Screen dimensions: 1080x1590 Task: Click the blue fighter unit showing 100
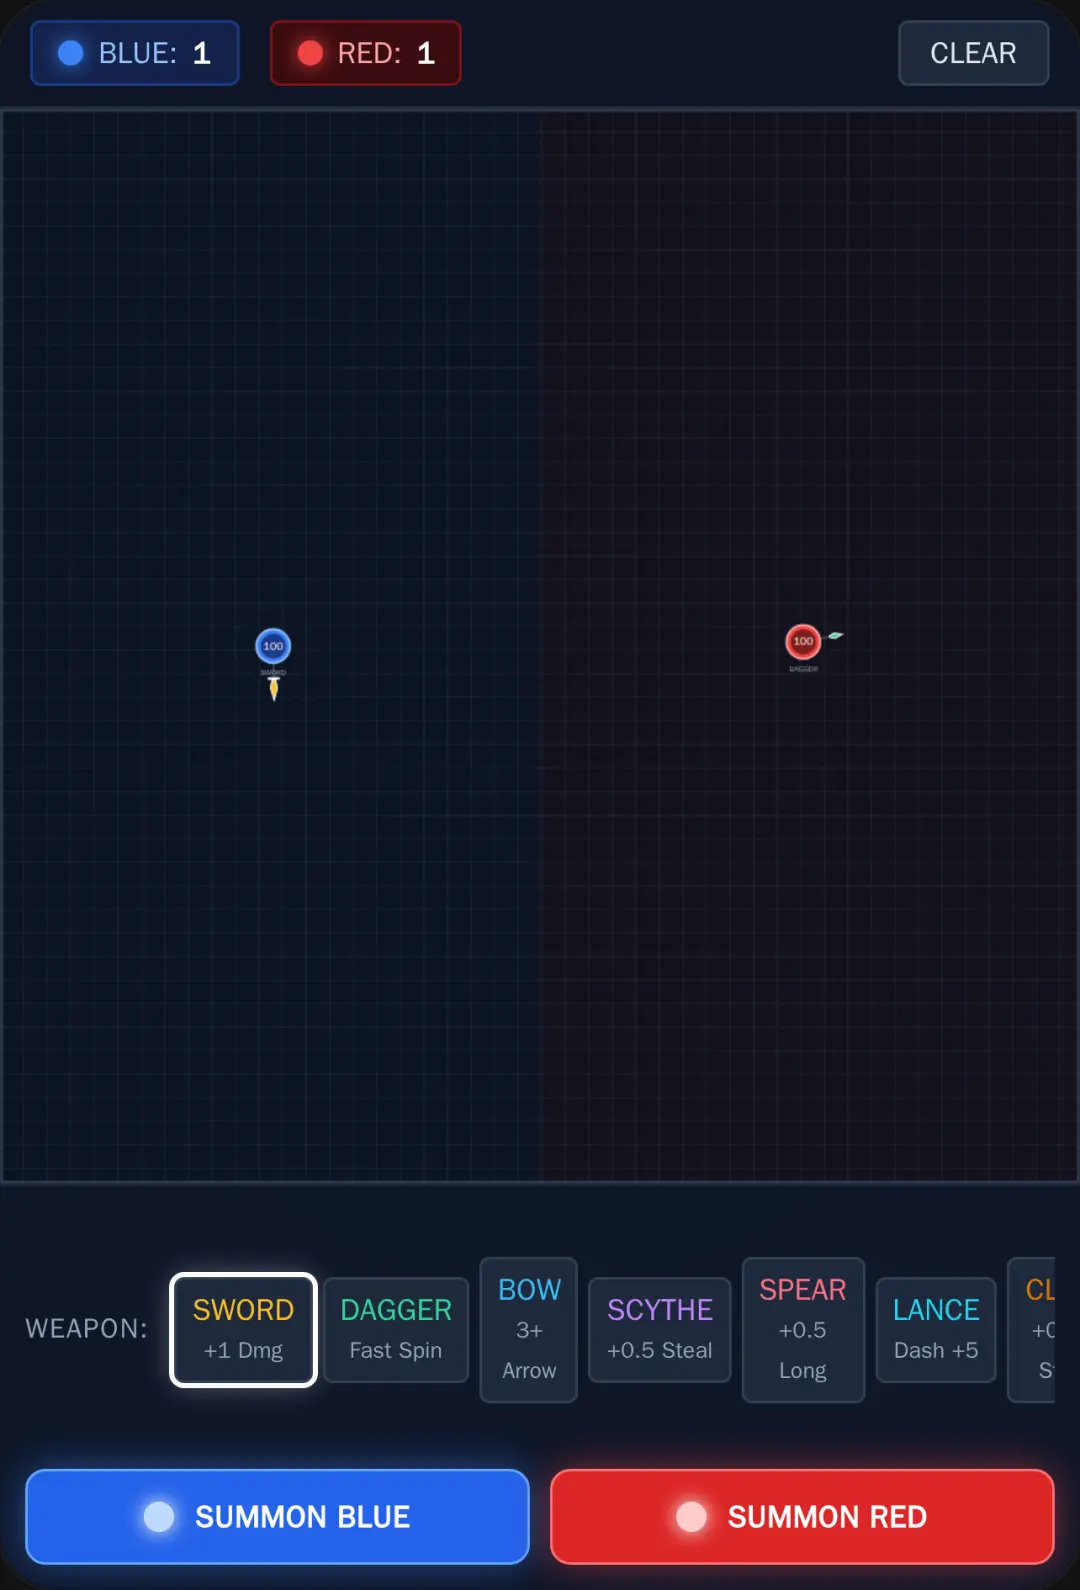coord(273,646)
